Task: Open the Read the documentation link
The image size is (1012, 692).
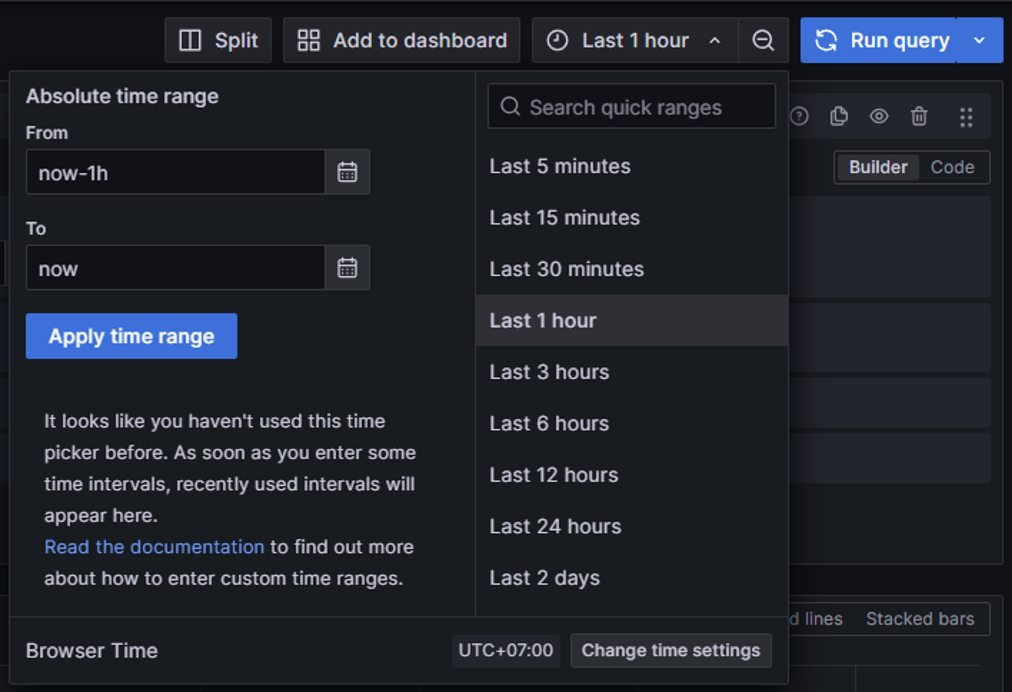Action: point(154,547)
